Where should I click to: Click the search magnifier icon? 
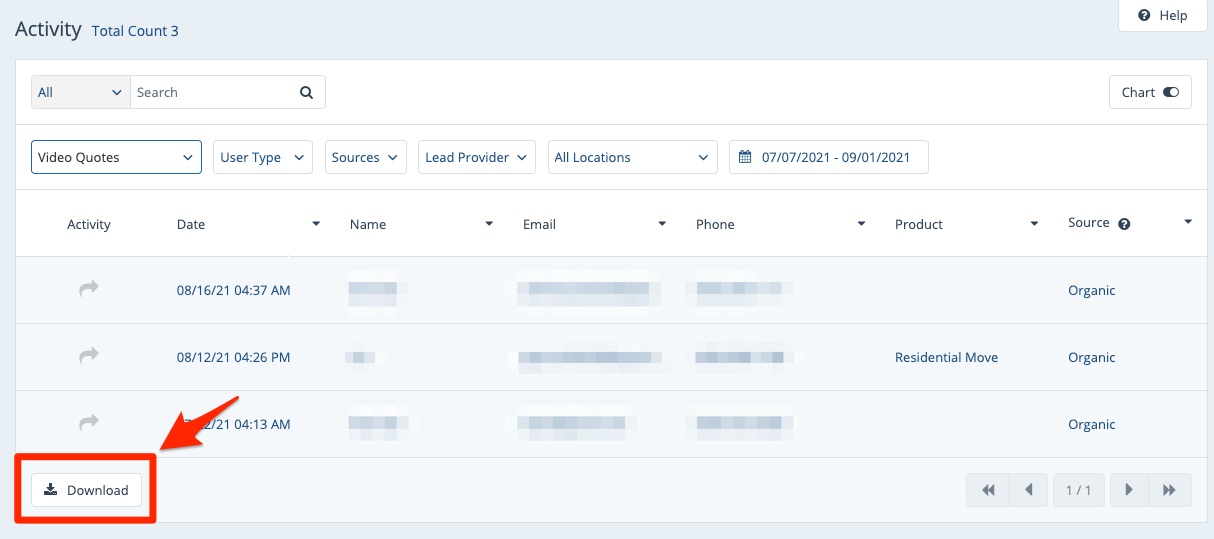coord(307,92)
